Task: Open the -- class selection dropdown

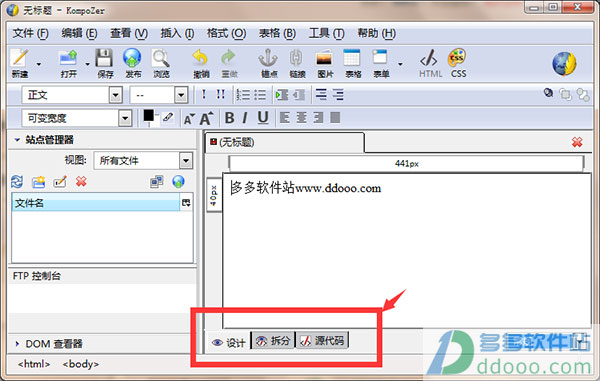Action: click(x=181, y=95)
